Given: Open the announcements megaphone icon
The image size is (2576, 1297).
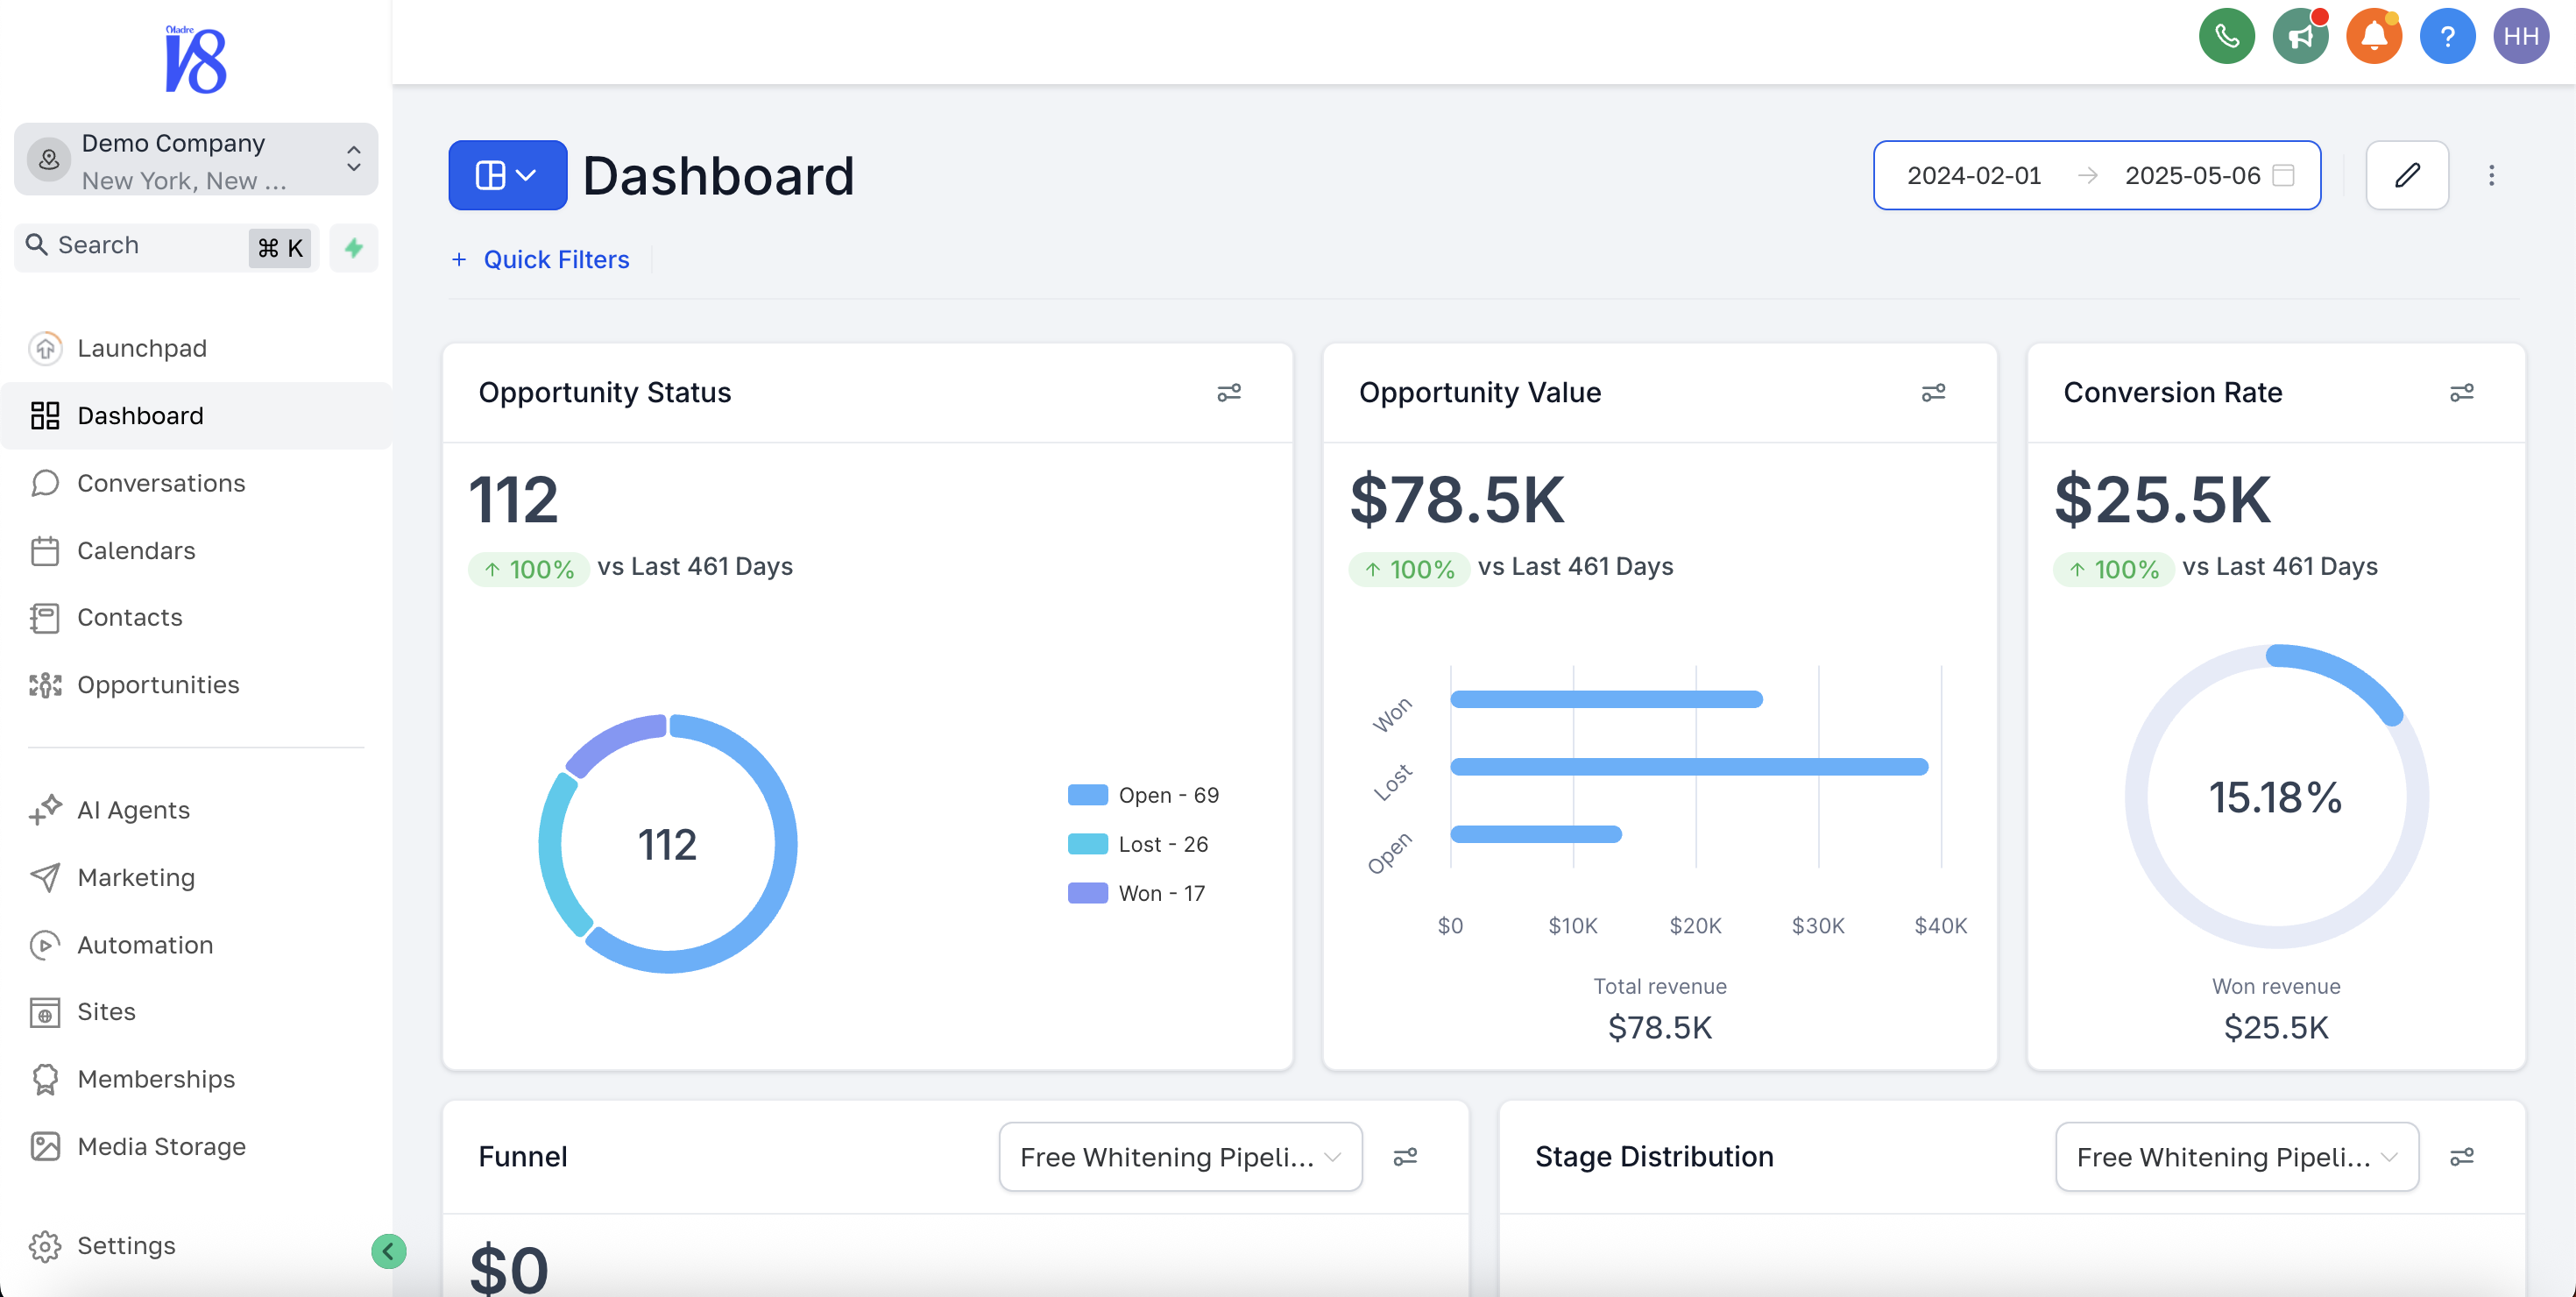Looking at the screenshot, I should (x=2300, y=36).
